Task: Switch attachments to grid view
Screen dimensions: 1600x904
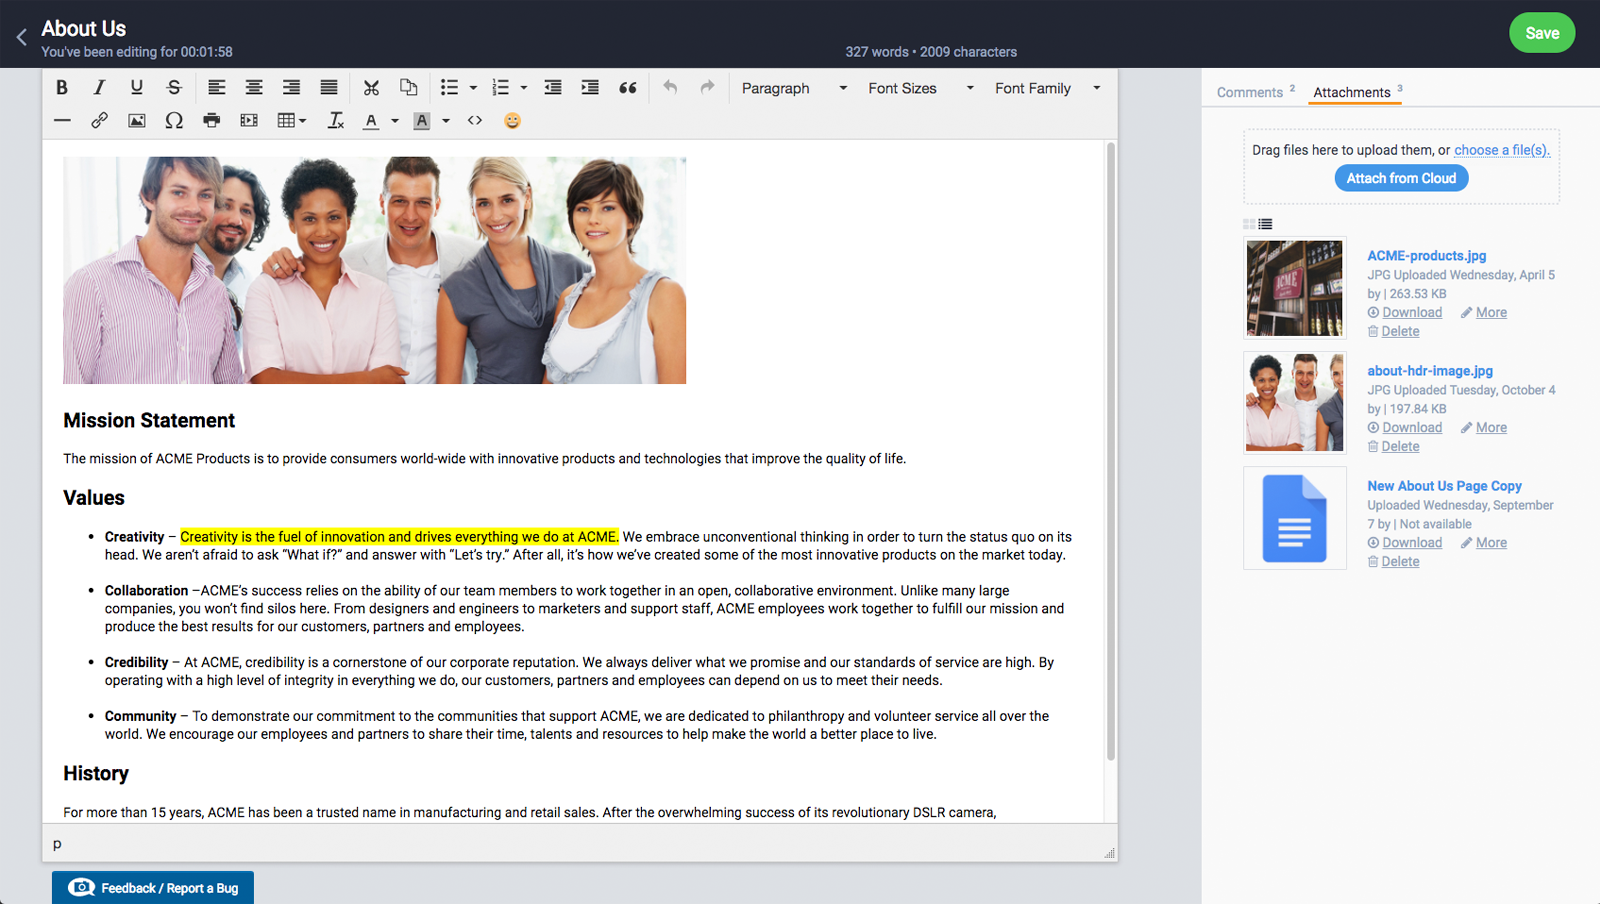Action: (1249, 224)
